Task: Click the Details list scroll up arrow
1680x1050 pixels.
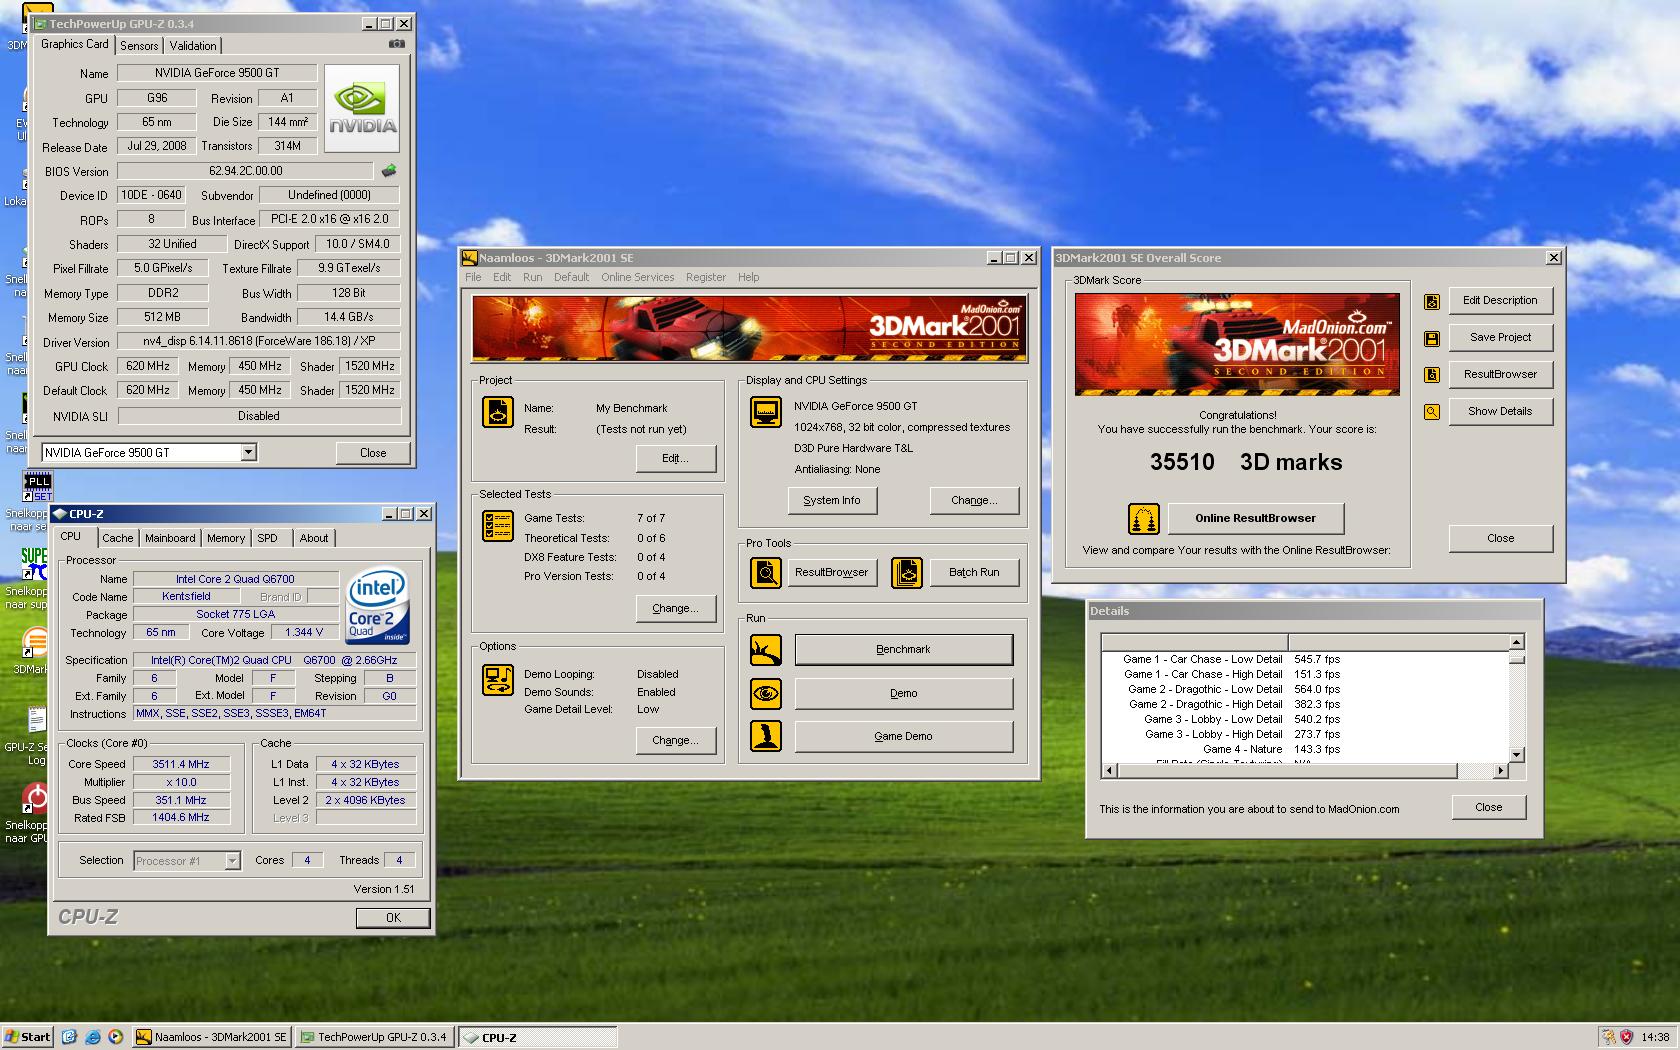Action: tap(1516, 642)
